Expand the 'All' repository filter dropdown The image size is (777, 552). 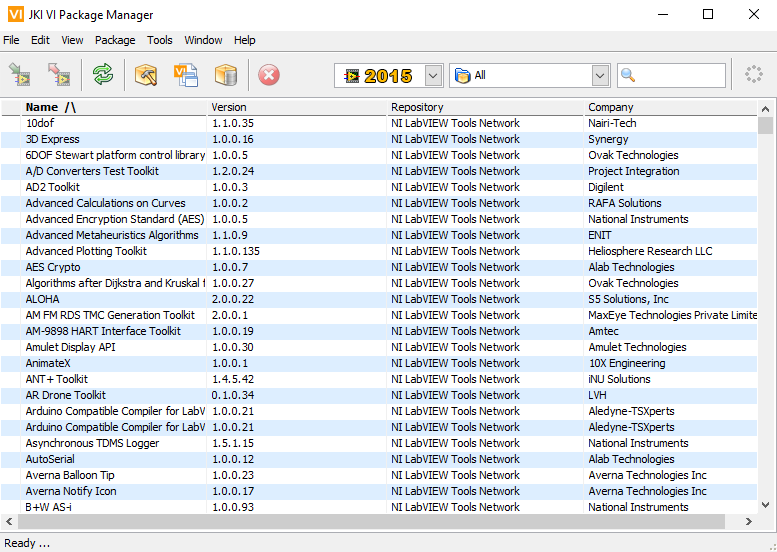click(600, 75)
